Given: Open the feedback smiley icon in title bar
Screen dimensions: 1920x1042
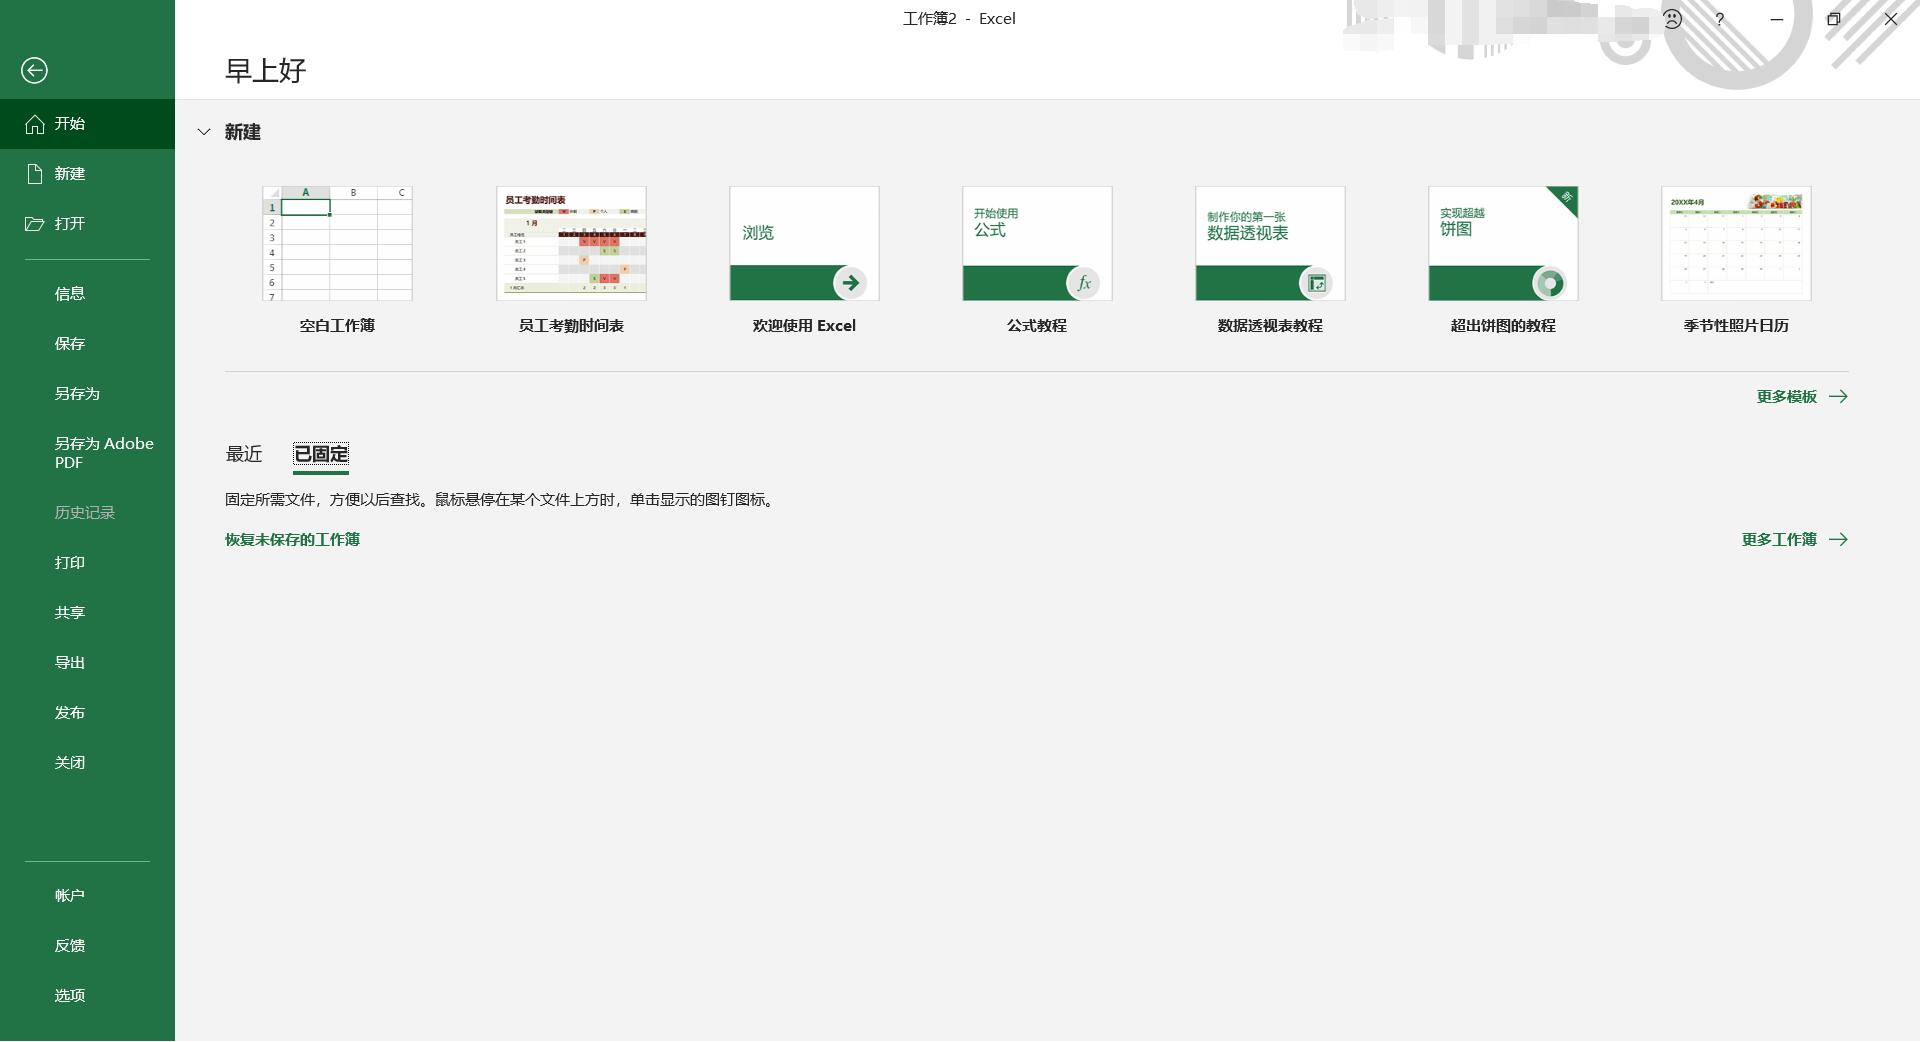Looking at the screenshot, I should point(1673,18).
